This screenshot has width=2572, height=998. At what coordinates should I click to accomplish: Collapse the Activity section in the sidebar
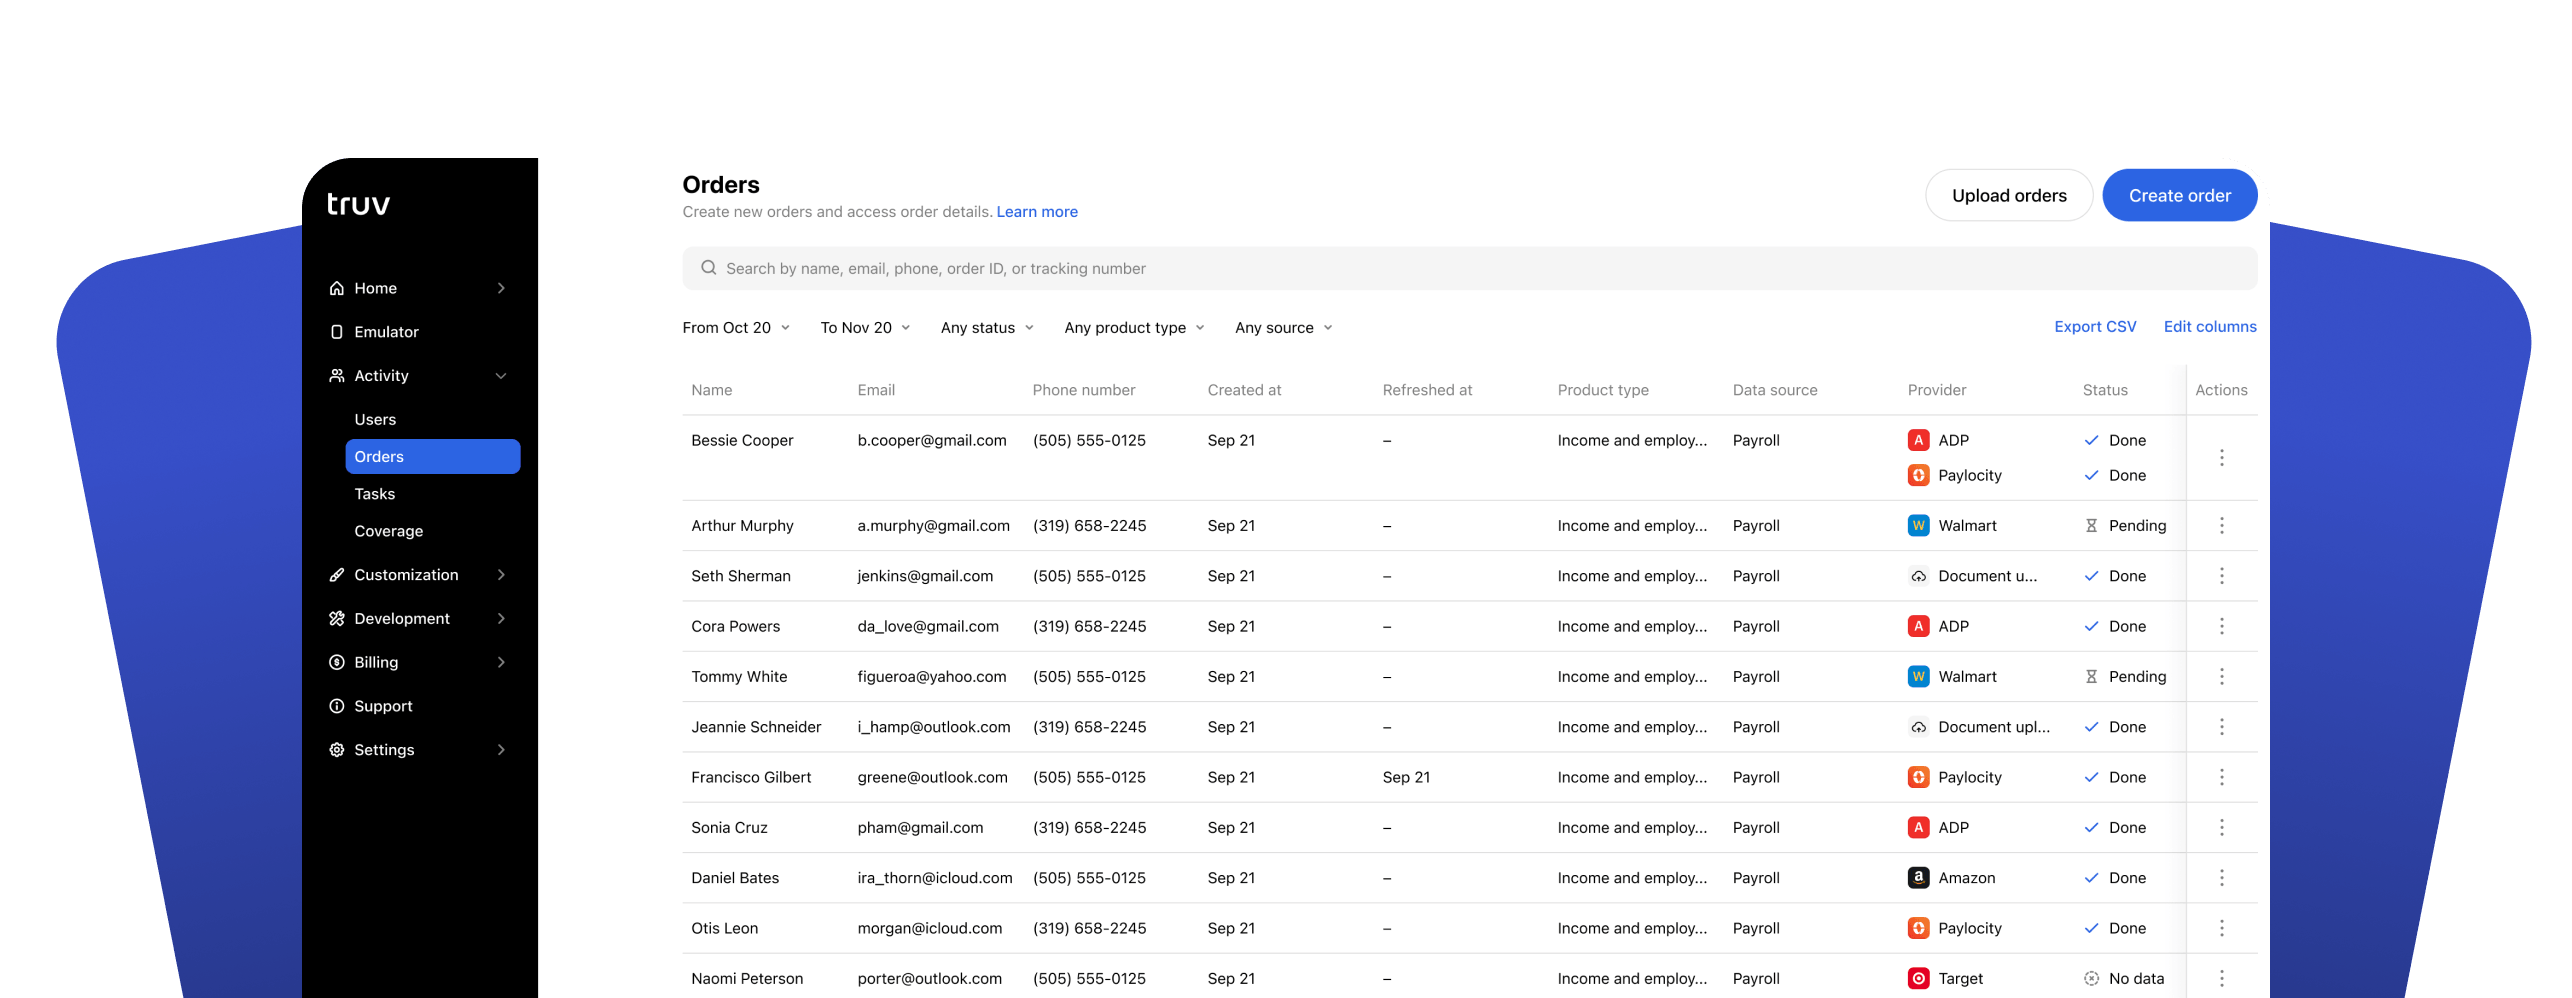tap(500, 375)
